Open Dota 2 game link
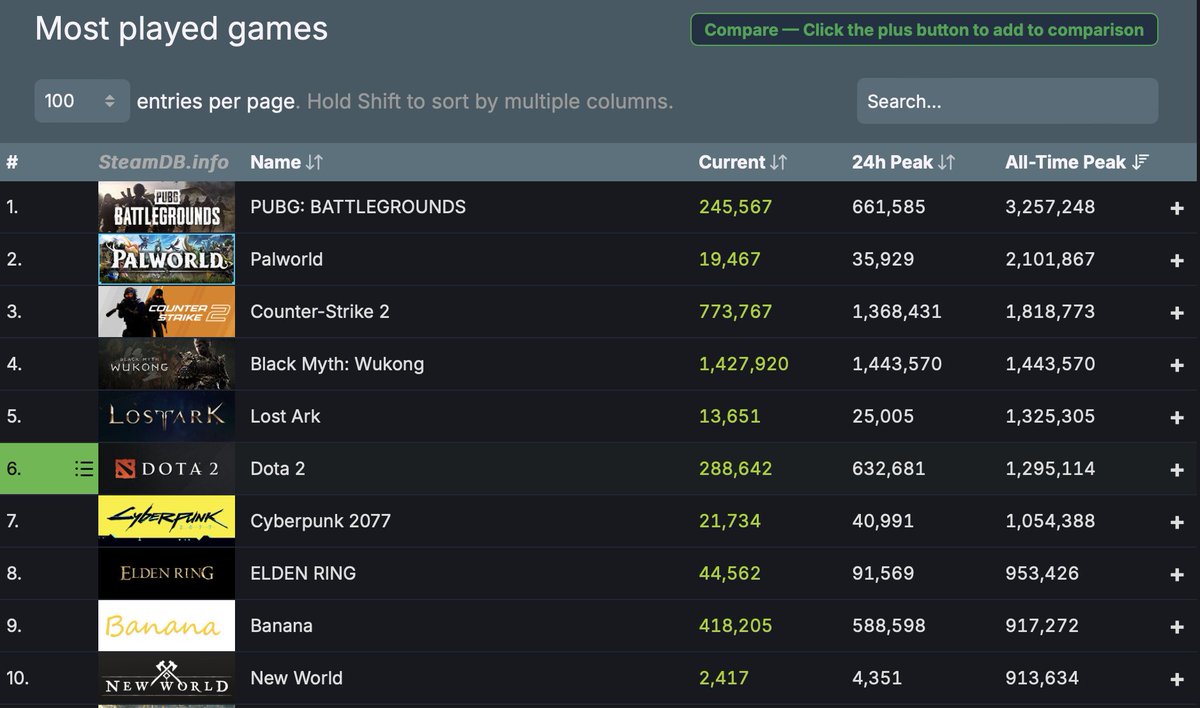The width and height of the screenshot is (1200, 708). 277,468
